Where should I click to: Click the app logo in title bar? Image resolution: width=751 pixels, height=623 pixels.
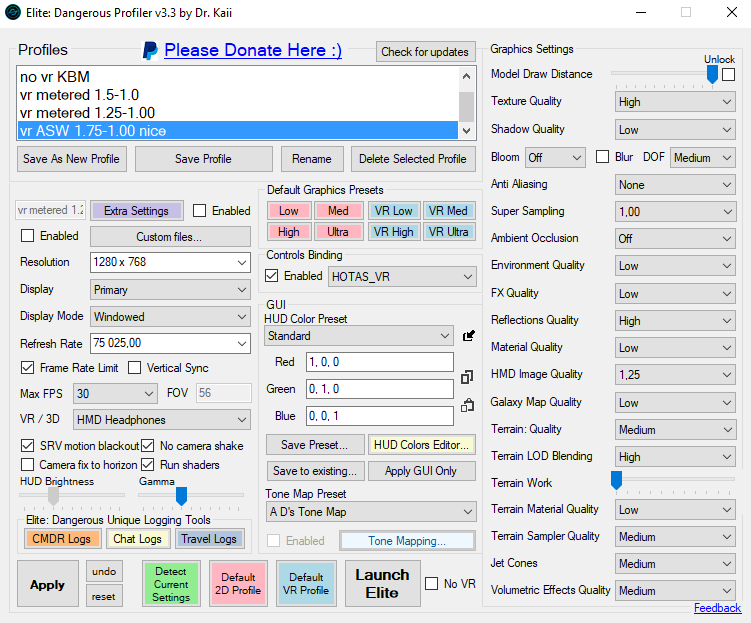point(13,12)
